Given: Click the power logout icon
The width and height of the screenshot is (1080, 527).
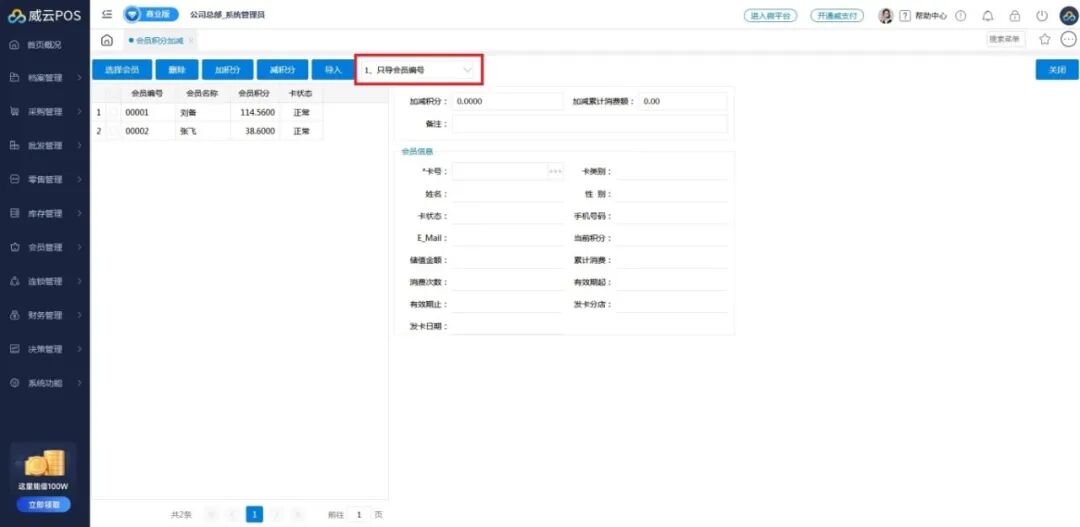Looking at the screenshot, I should pos(1042,16).
